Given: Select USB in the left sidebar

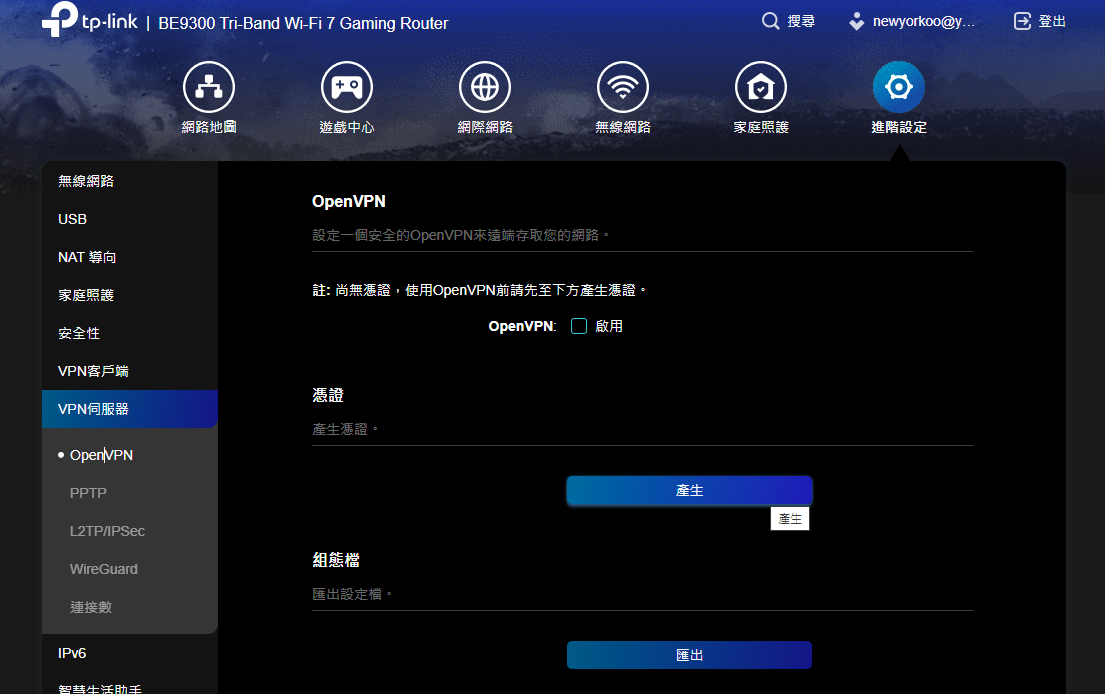Looking at the screenshot, I should (130, 219).
